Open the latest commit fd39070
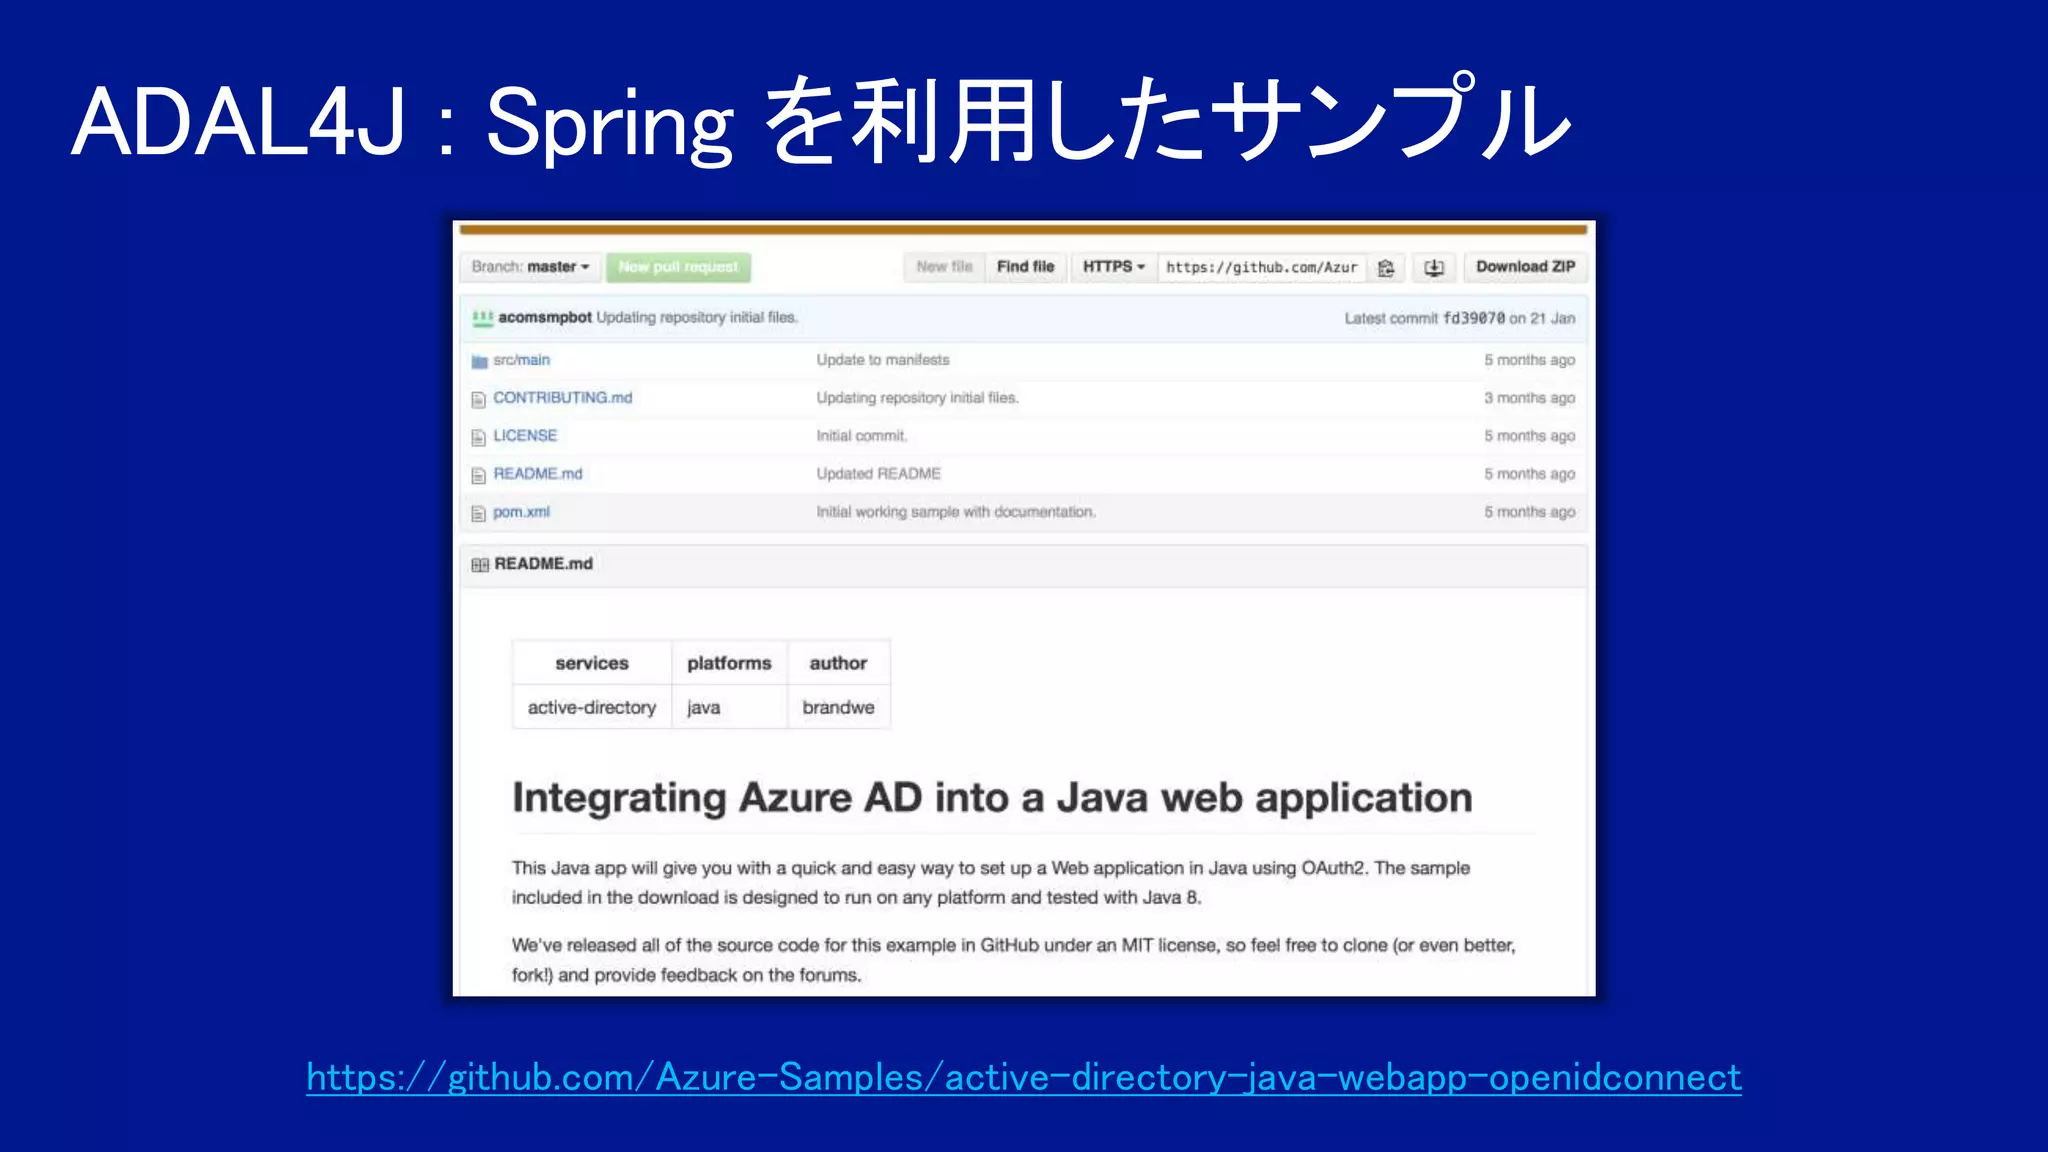Viewport: 2048px width, 1152px height. click(1473, 318)
